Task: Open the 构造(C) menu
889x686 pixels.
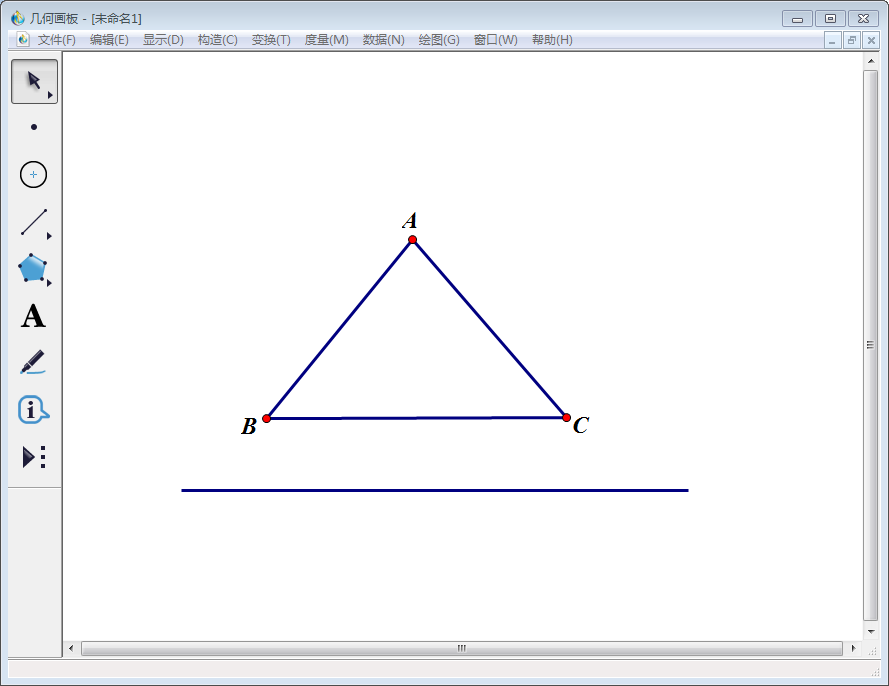Action: [217, 40]
